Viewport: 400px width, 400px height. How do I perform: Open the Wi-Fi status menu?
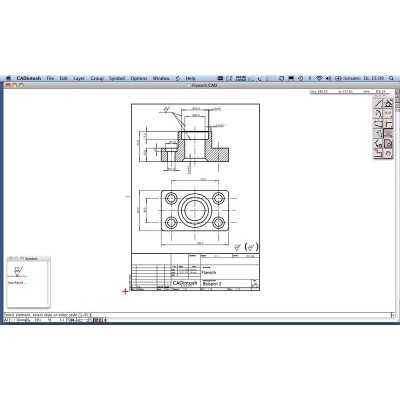click(x=319, y=78)
